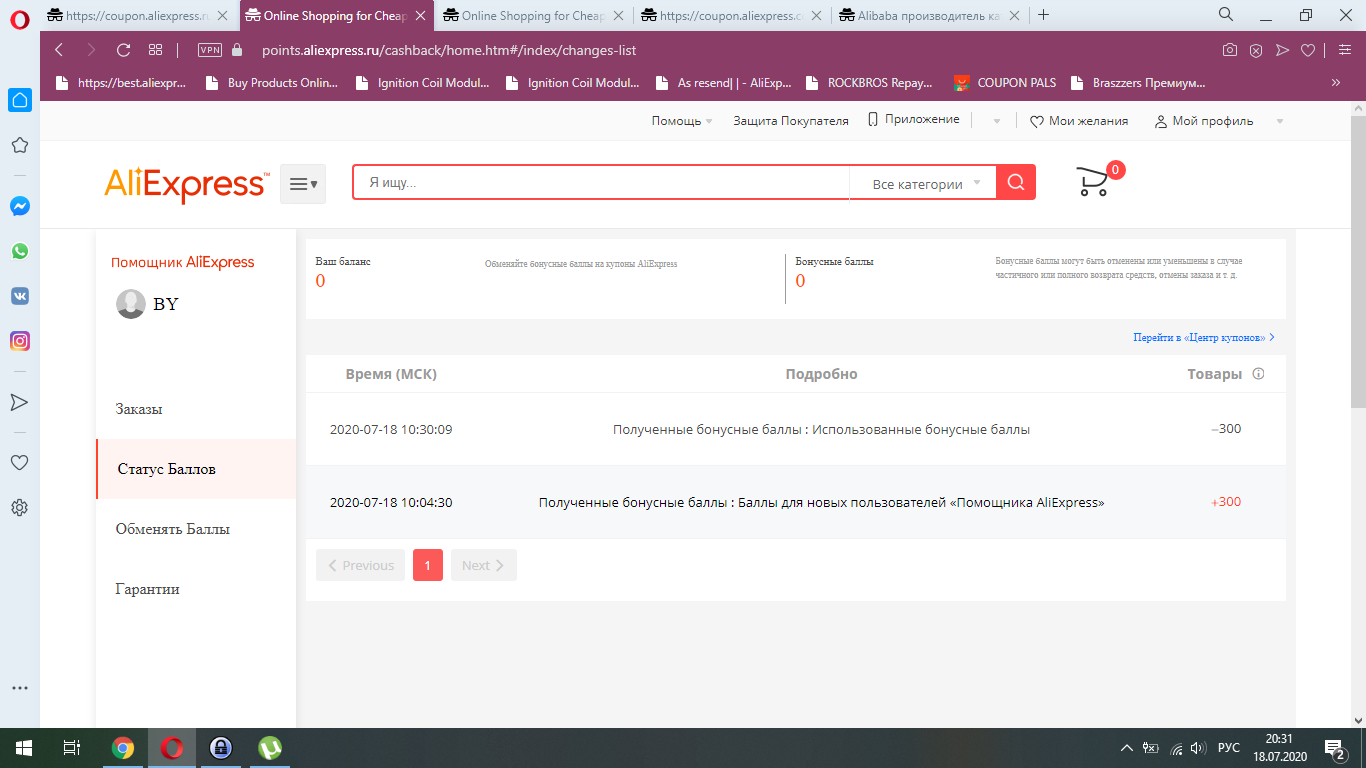This screenshot has width=1366, height=768.
Task: Open VK messenger in the Opera sidebar
Action: point(19,296)
